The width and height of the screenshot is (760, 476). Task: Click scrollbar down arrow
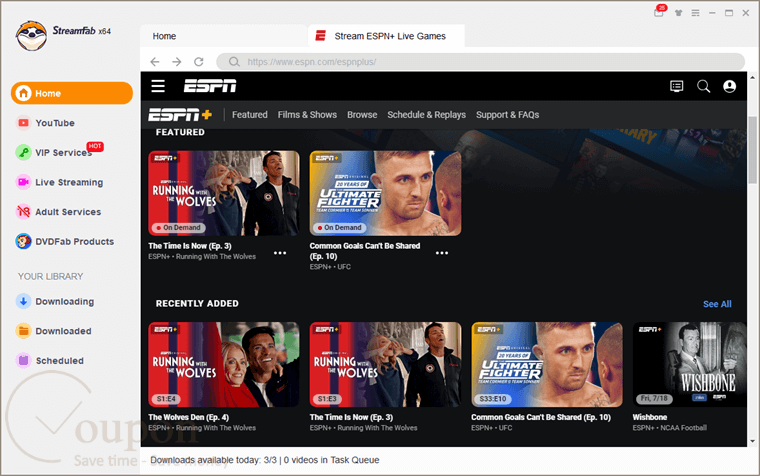[x=752, y=441]
